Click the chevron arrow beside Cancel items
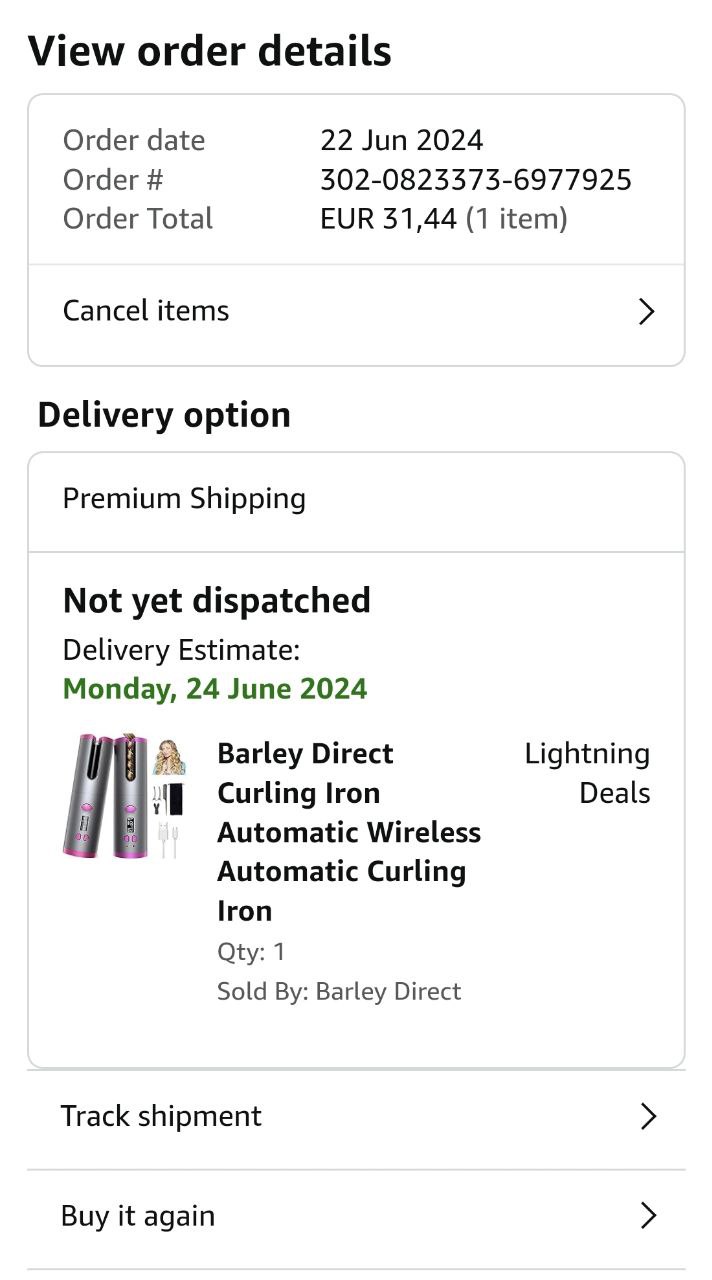Screen dimensions: 712x1280 point(647,312)
